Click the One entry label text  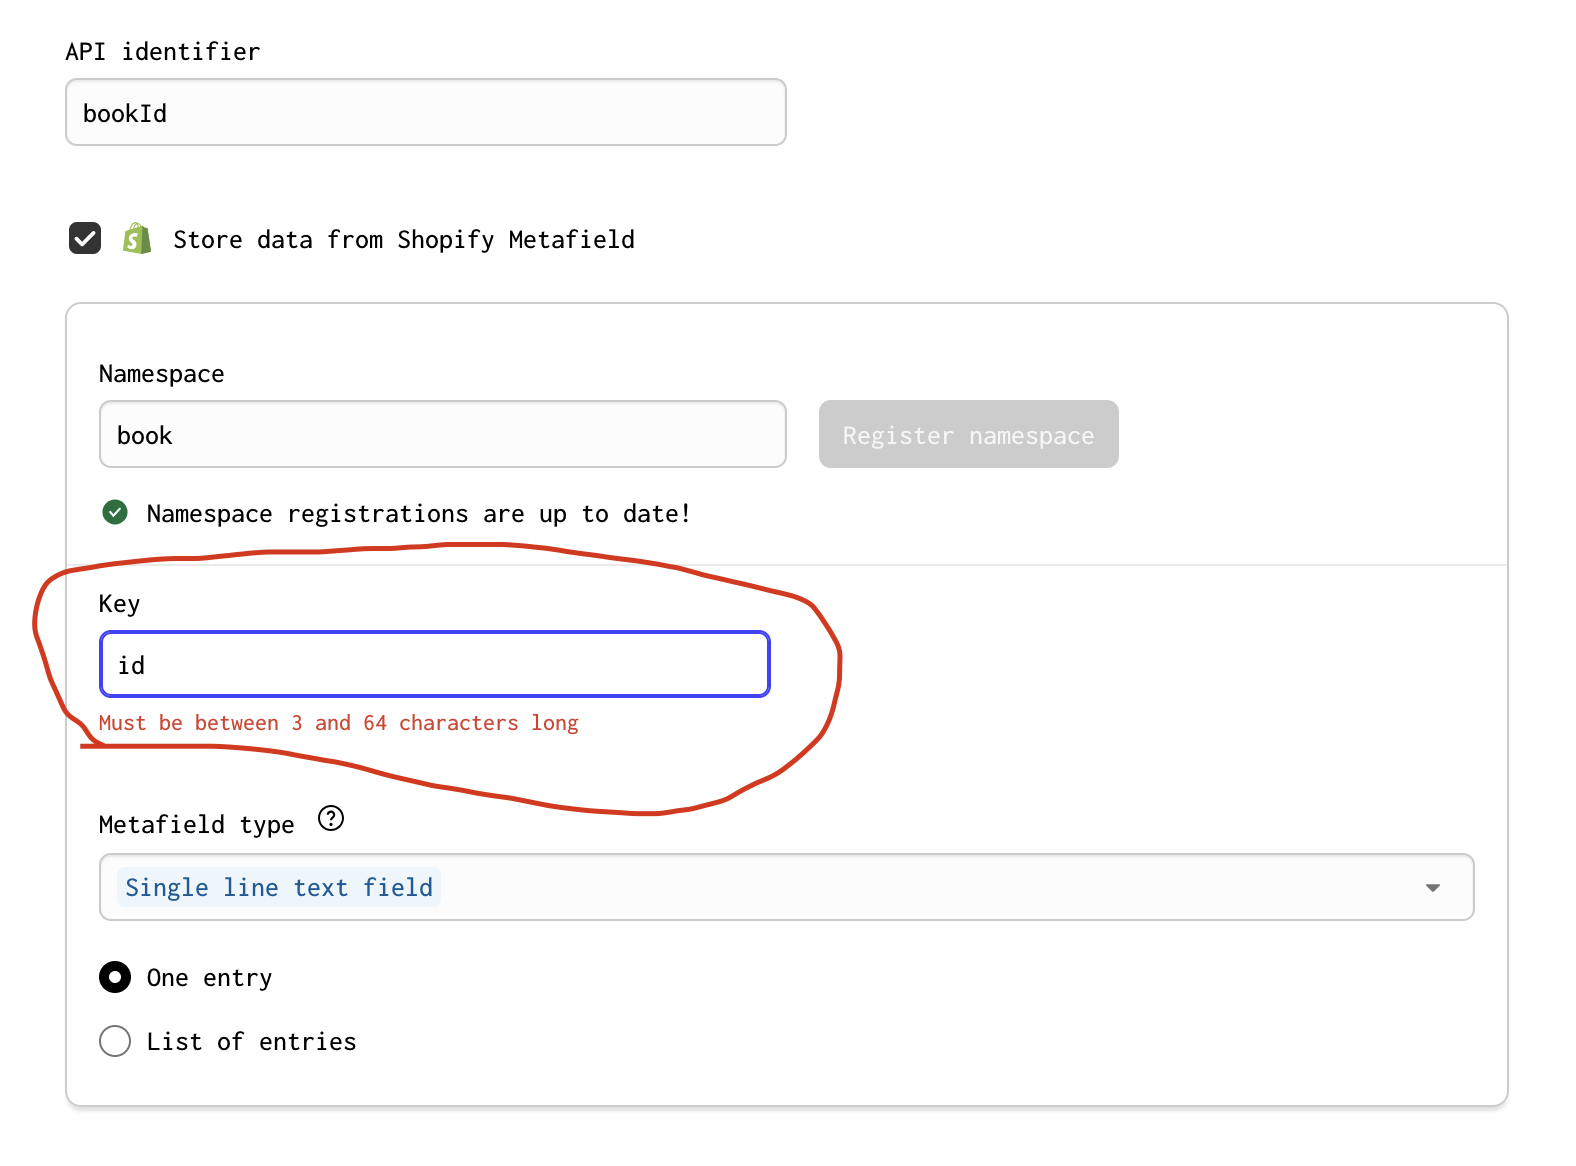(x=209, y=978)
